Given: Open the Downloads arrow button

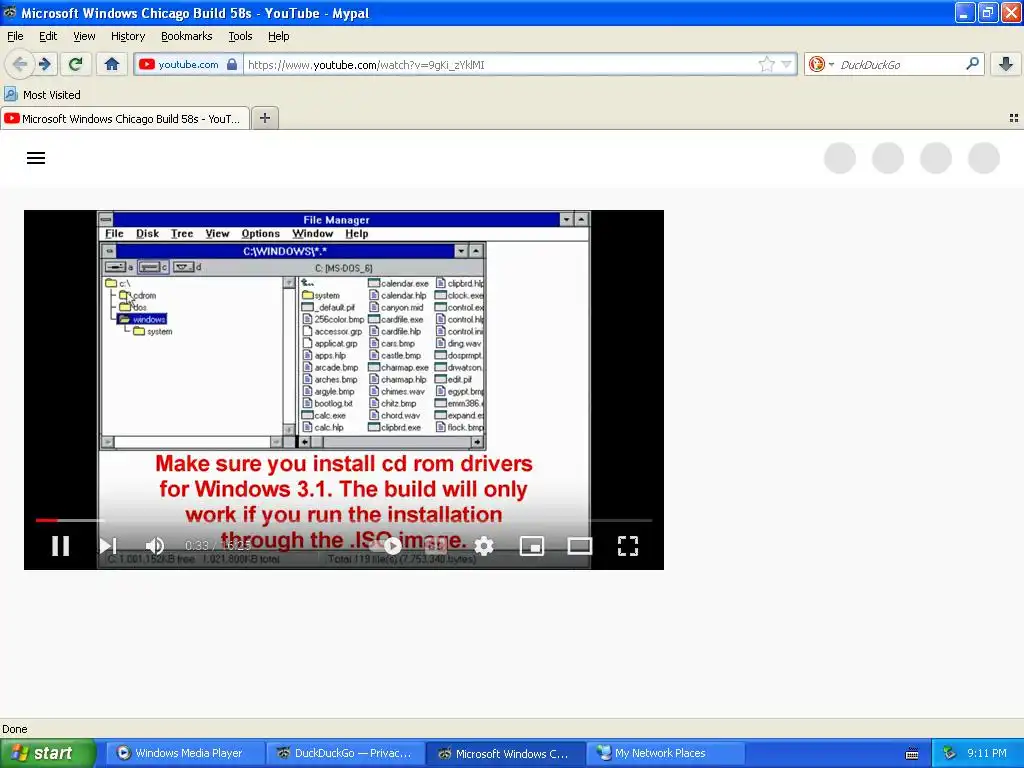Looking at the screenshot, I should 1006,64.
